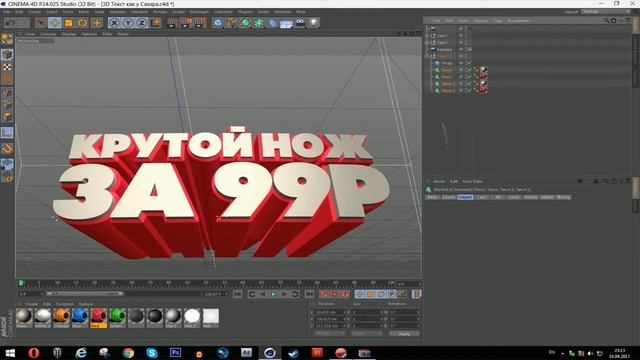640x360 pixels.
Task: Click the orange snap magnet icon in left palette
Action: (7, 149)
